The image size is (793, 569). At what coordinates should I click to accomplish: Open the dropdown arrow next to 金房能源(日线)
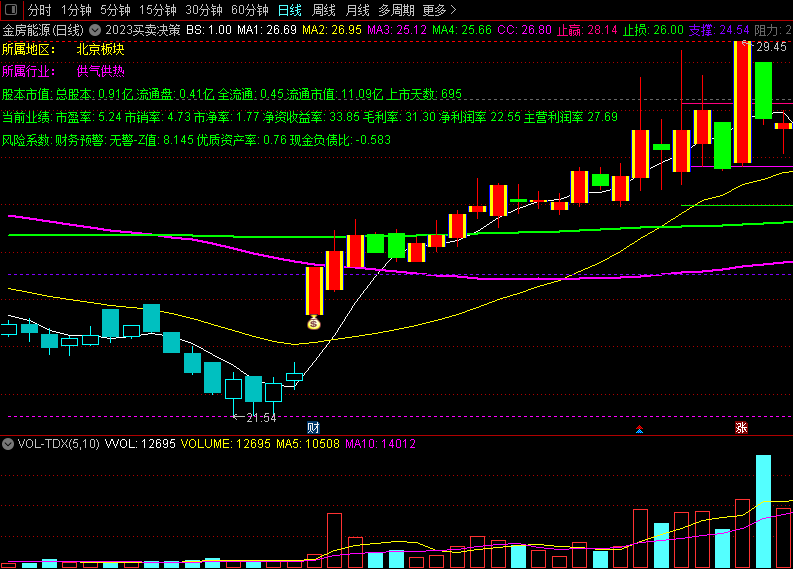pyautogui.click(x=95, y=30)
